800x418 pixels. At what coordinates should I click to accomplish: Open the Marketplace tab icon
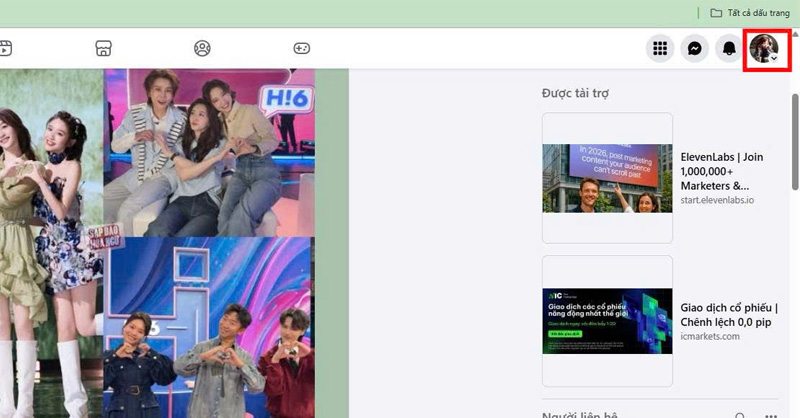point(101,48)
